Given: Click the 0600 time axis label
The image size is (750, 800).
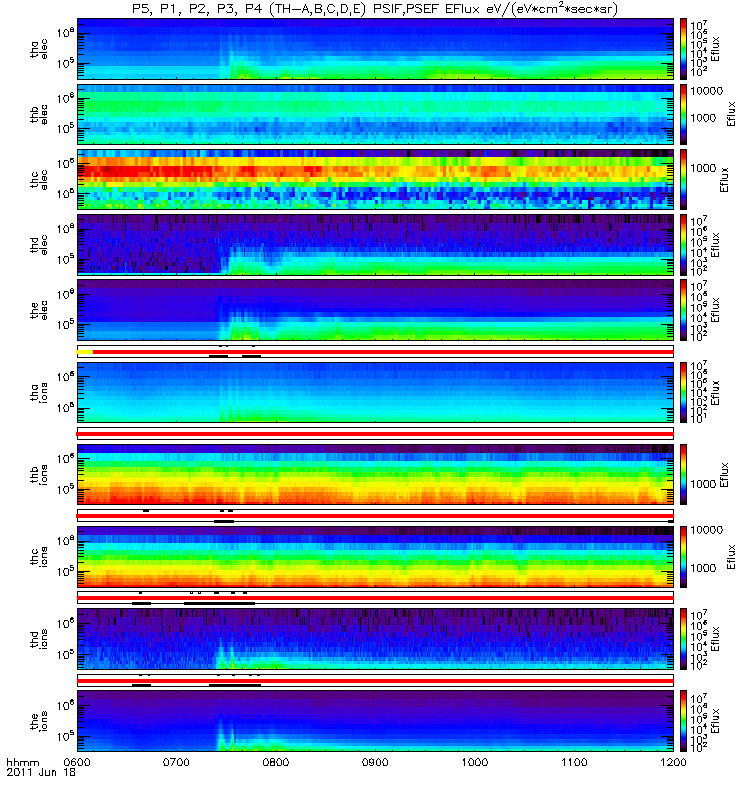Looking at the screenshot, I should coord(77,762).
